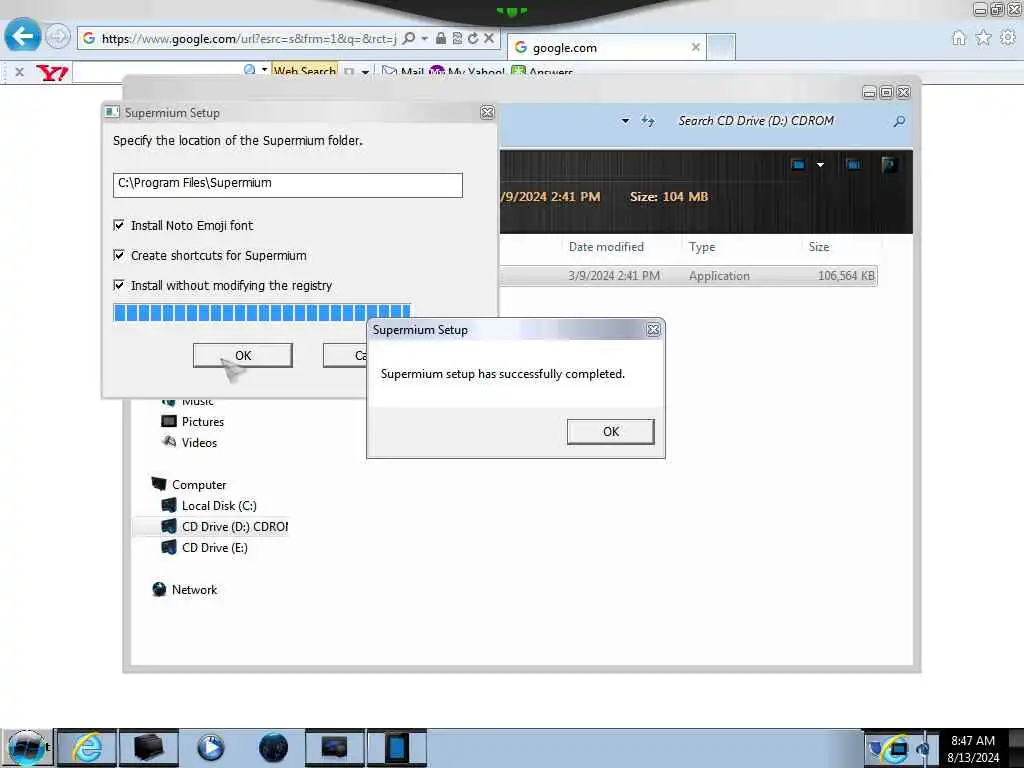Toggle Install Noto Emoji font checkbox
This screenshot has height=768, width=1024.
(119, 225)
